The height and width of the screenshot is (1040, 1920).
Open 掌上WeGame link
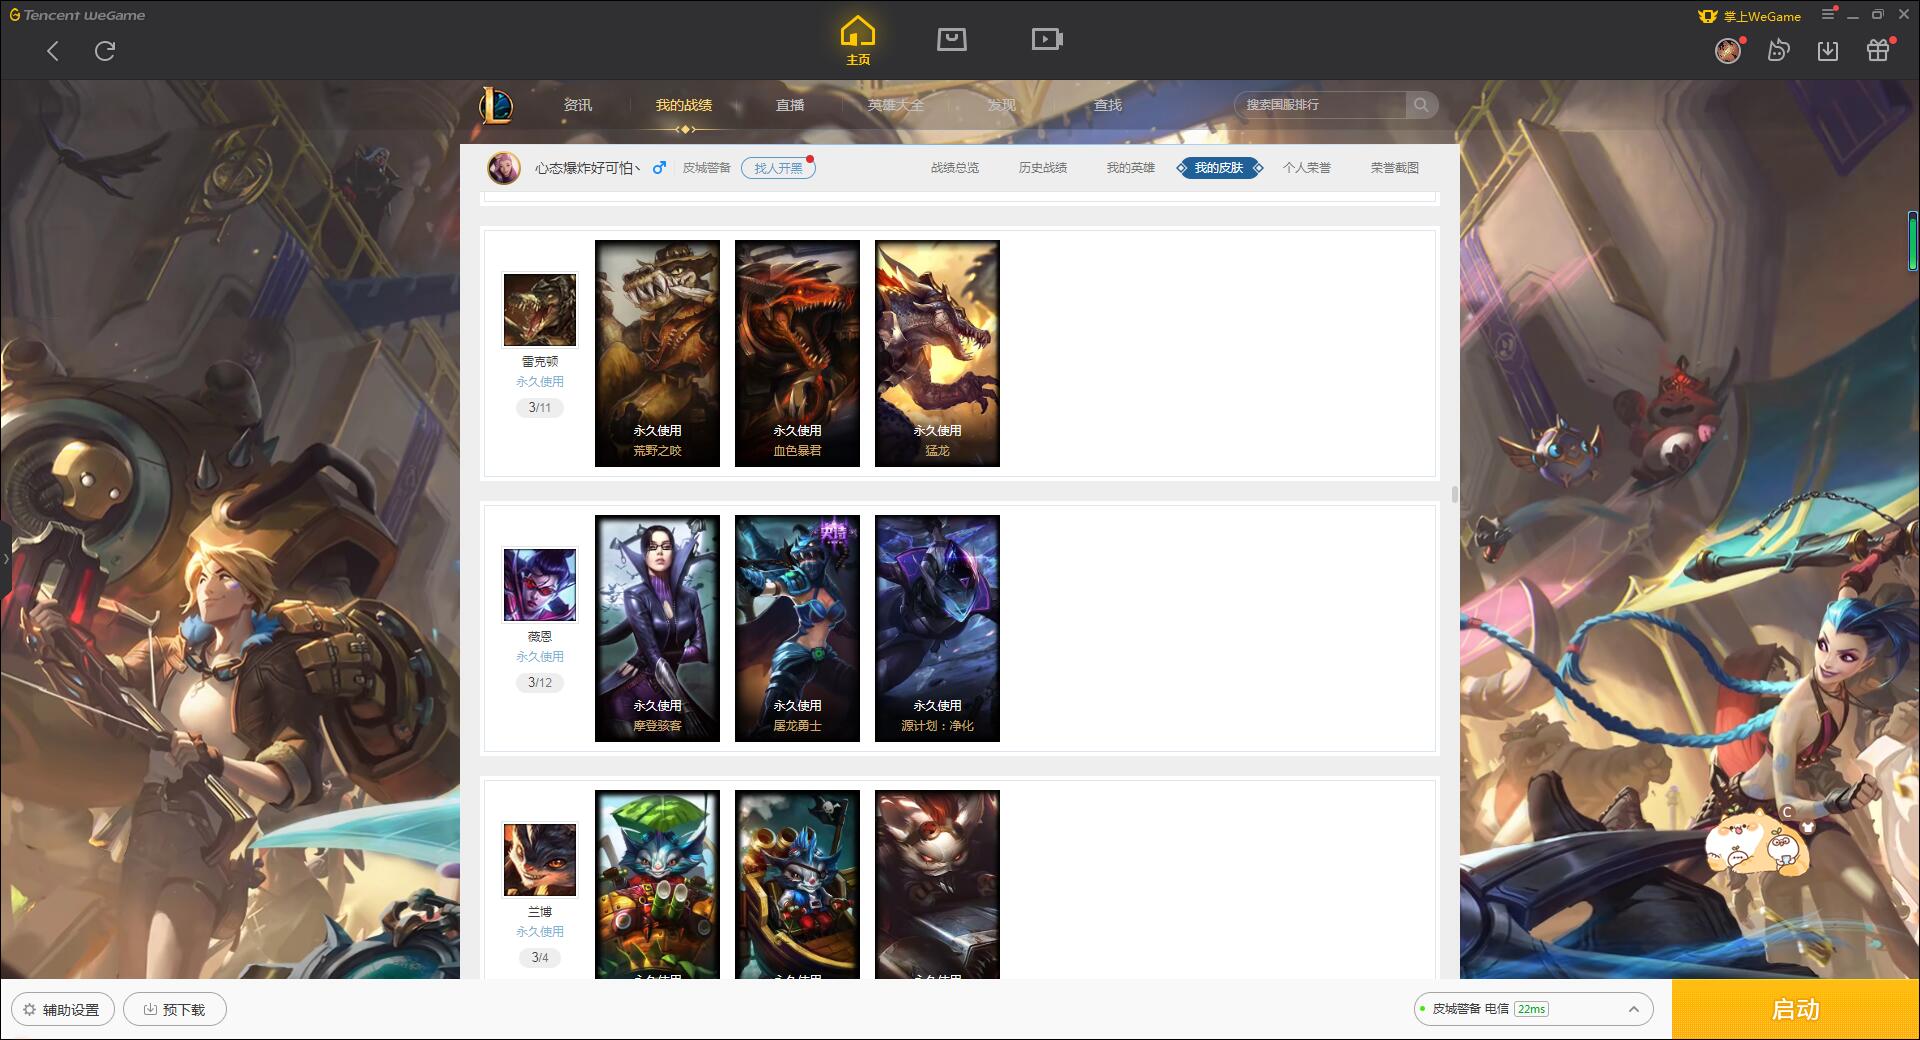tap(1750, 16)
